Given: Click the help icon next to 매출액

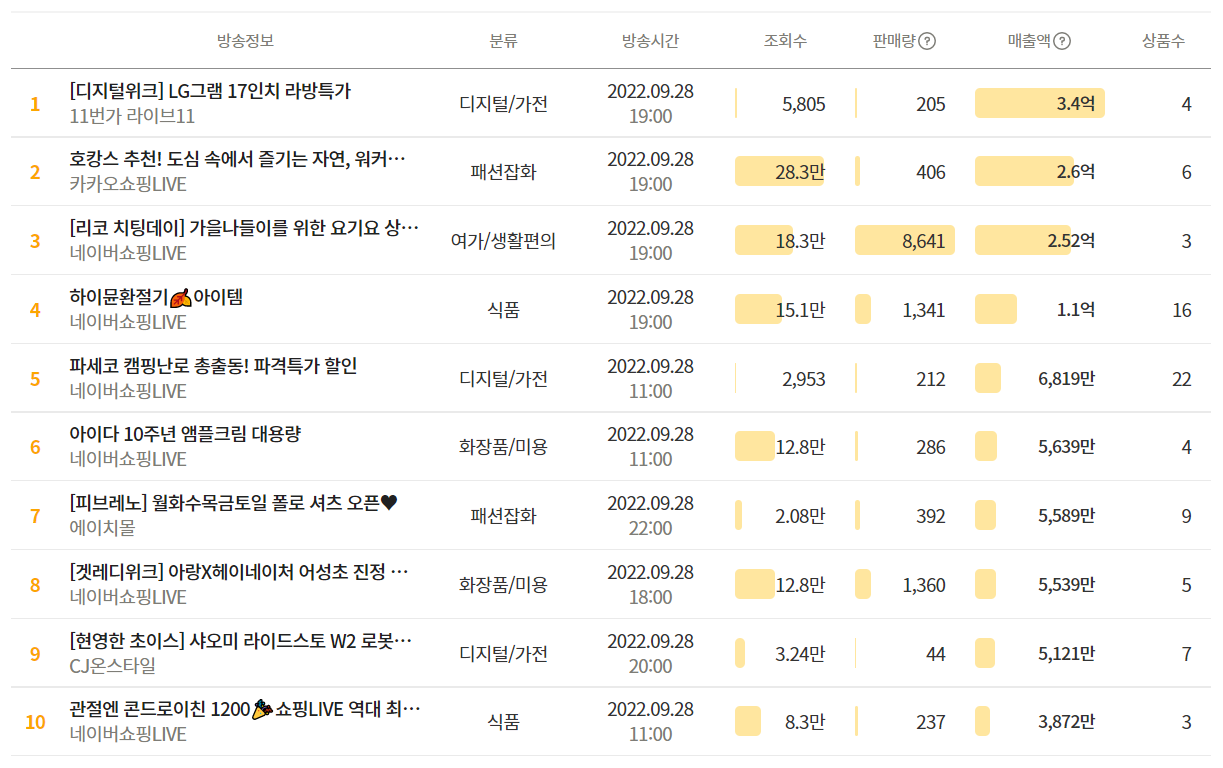Looking at the screenshot, I should [1062, 41].
